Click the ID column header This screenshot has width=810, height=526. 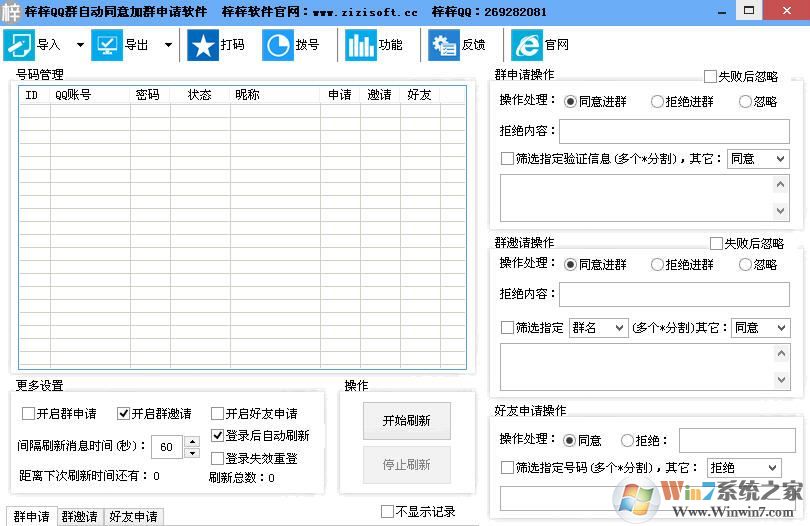coord(35,95)
